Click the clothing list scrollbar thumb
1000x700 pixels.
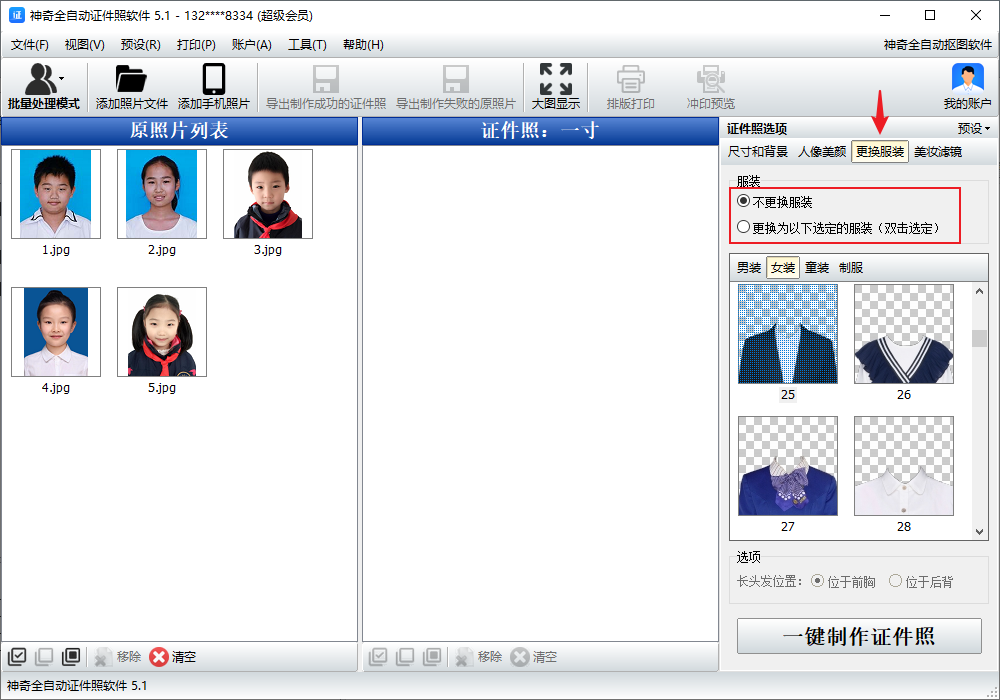[980, 339]
